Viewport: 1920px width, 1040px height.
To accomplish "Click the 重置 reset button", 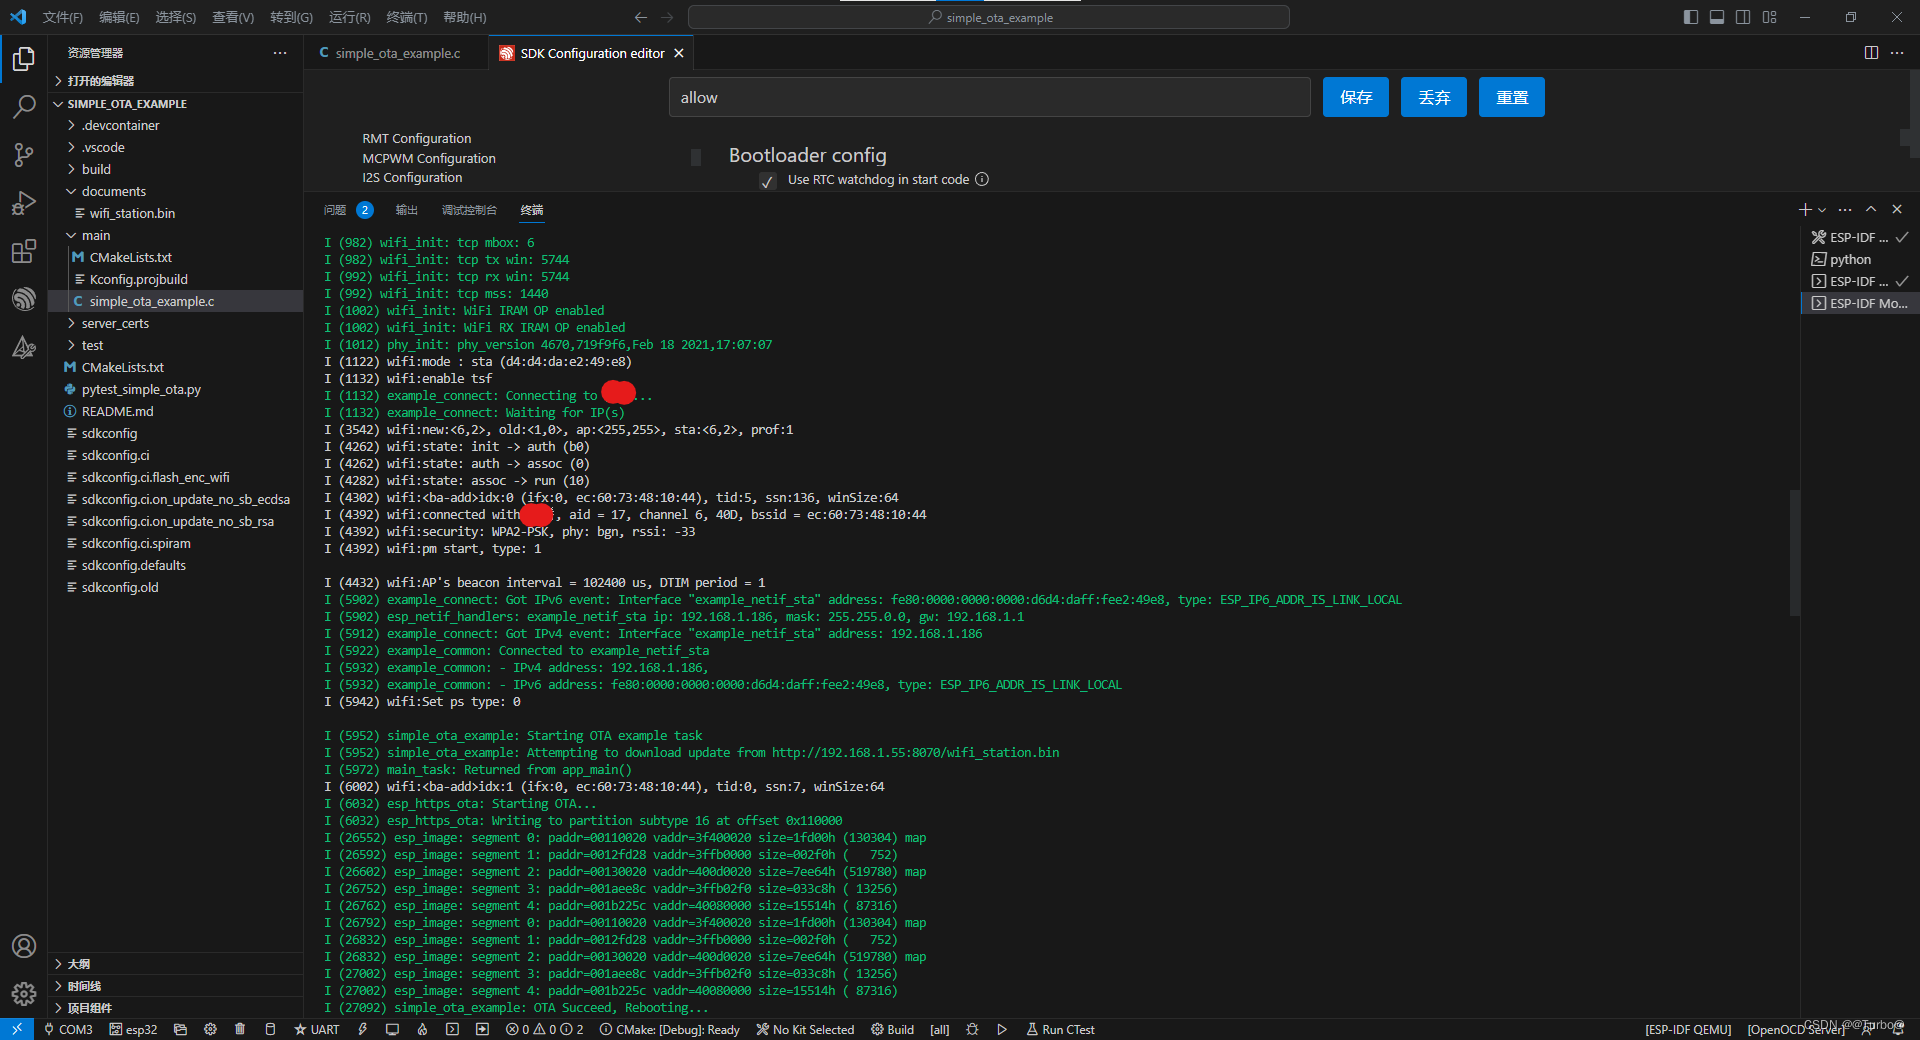I will [1512, 97].
